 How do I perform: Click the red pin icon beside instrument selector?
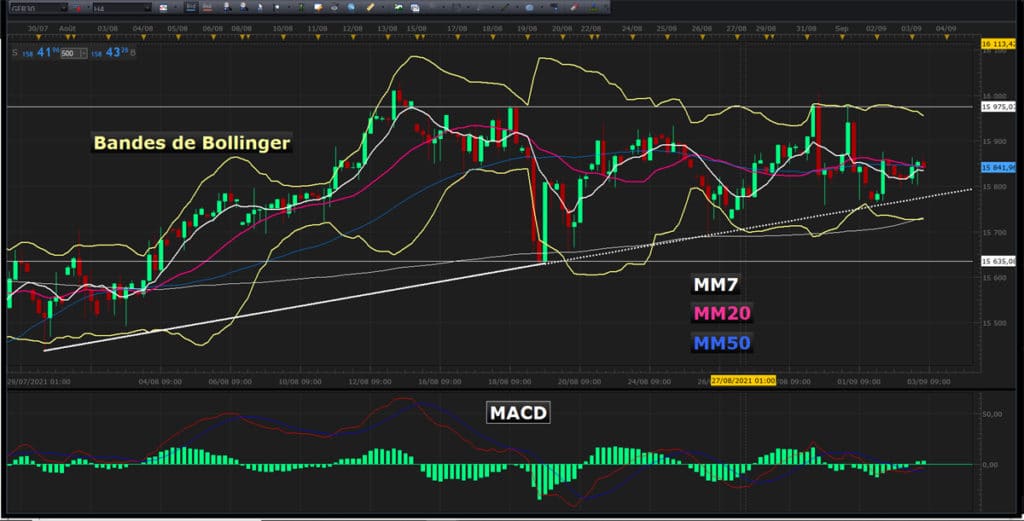[78, 8]
